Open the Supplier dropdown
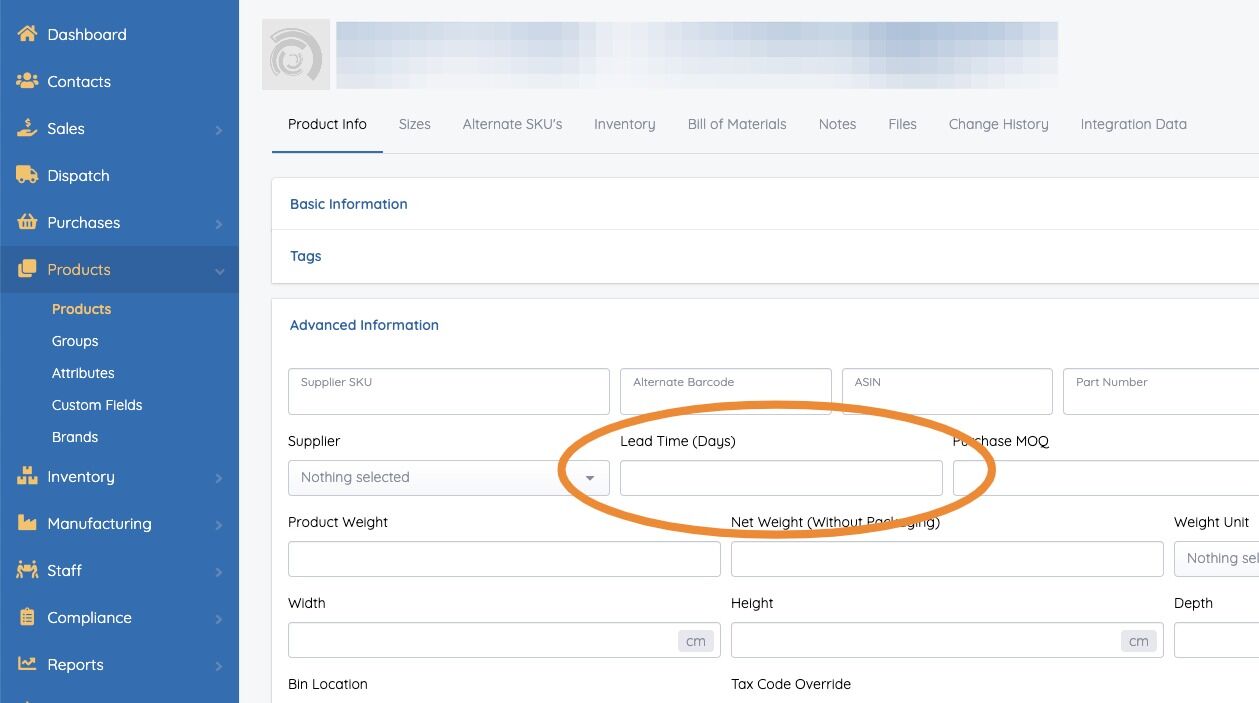Viewport: 1259px width, 703px height. (448, 478)
